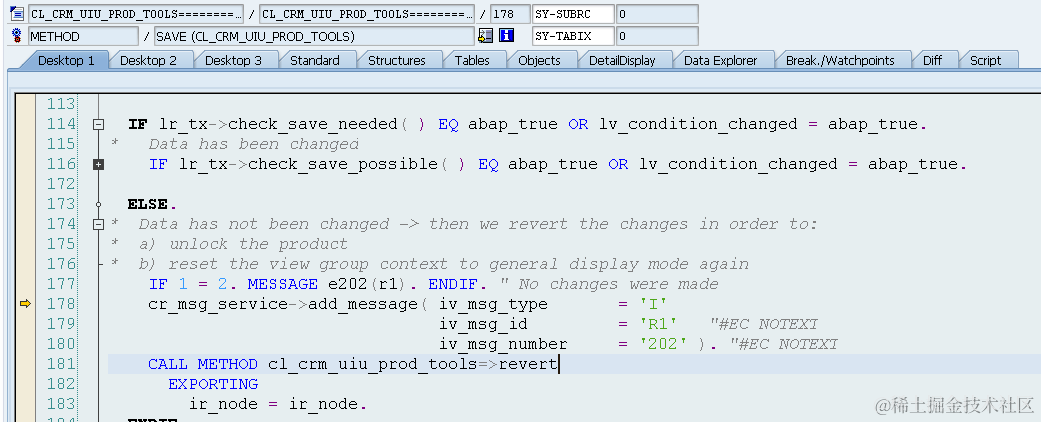Click the 'R1' literal on line 179
This screenshot has height=422, width=1041.
click(659, 324)
